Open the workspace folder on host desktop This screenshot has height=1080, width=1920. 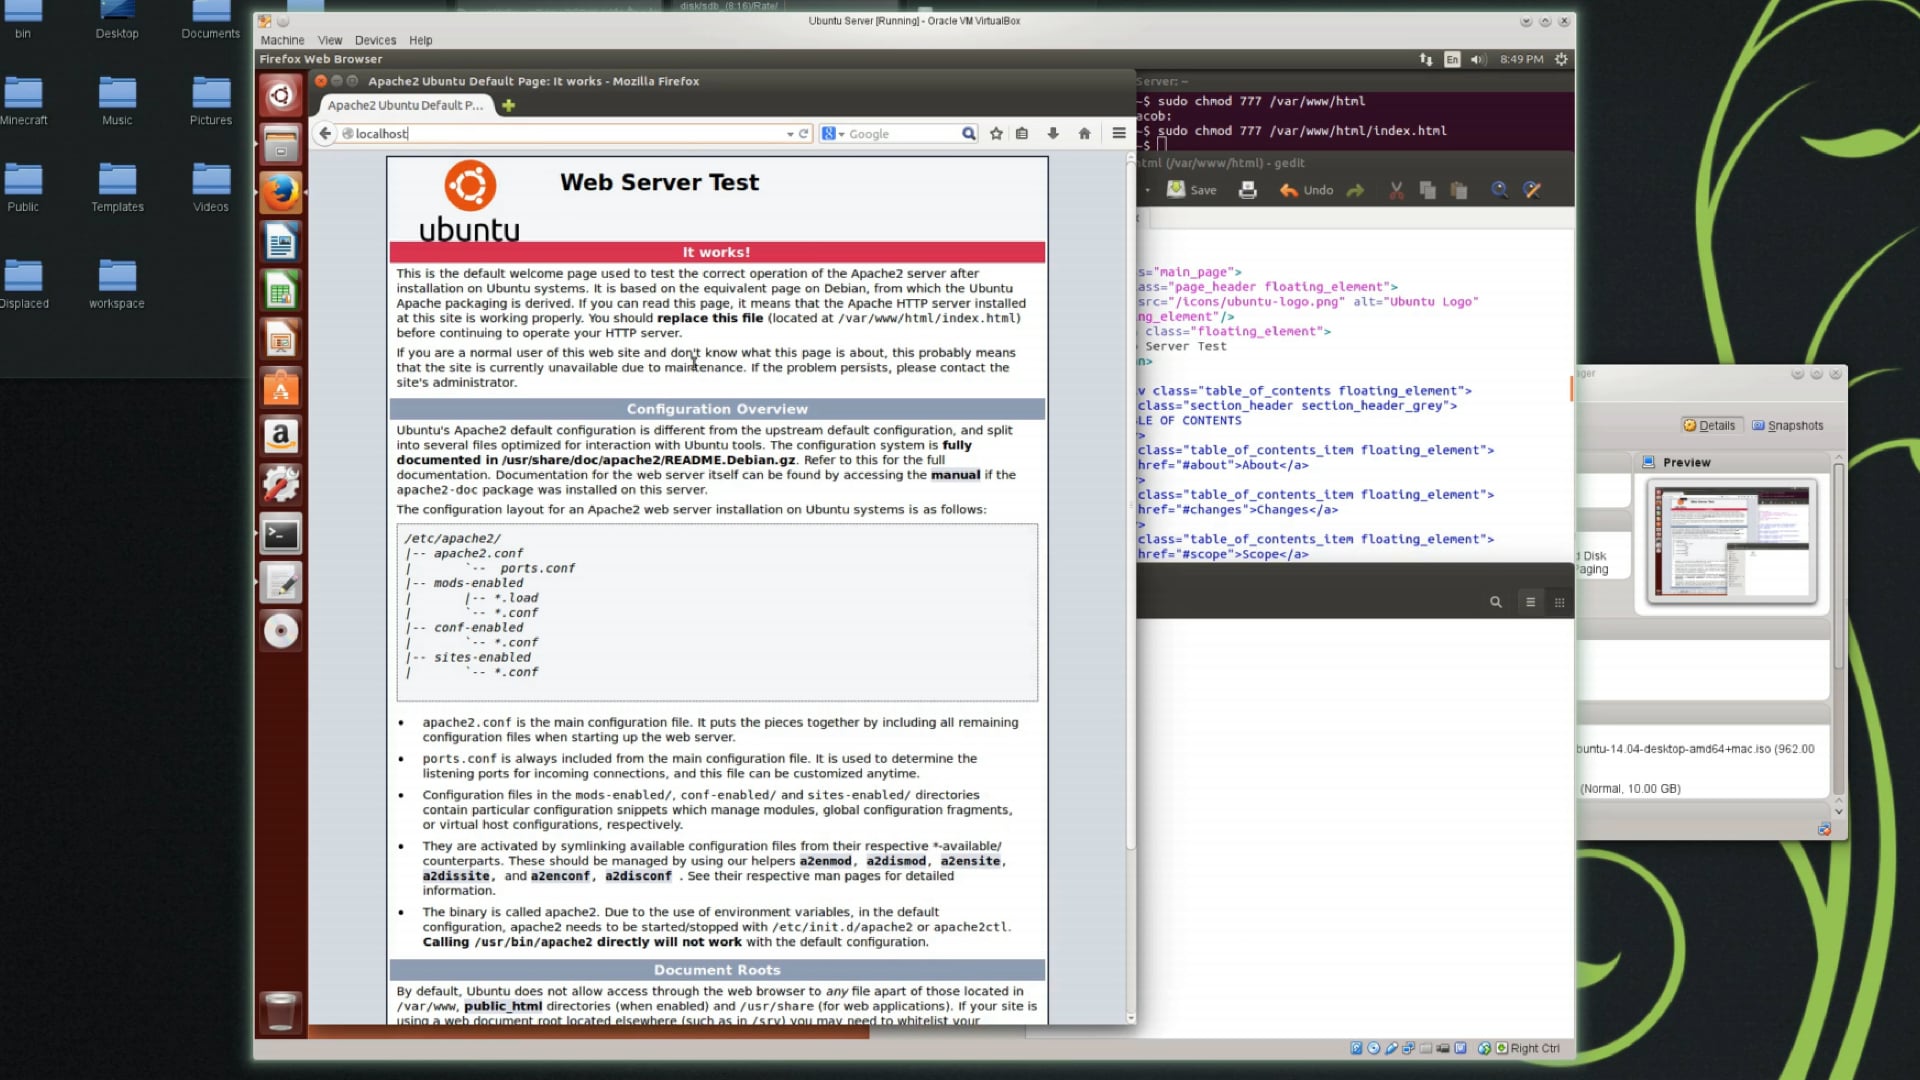pyautogui.click(x=117, y=284)
